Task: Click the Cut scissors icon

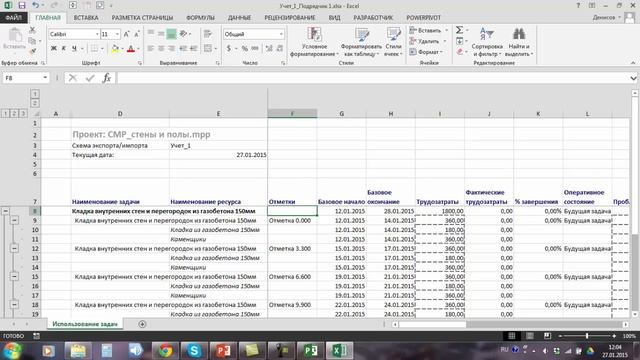Action: [x=32, y=30]
